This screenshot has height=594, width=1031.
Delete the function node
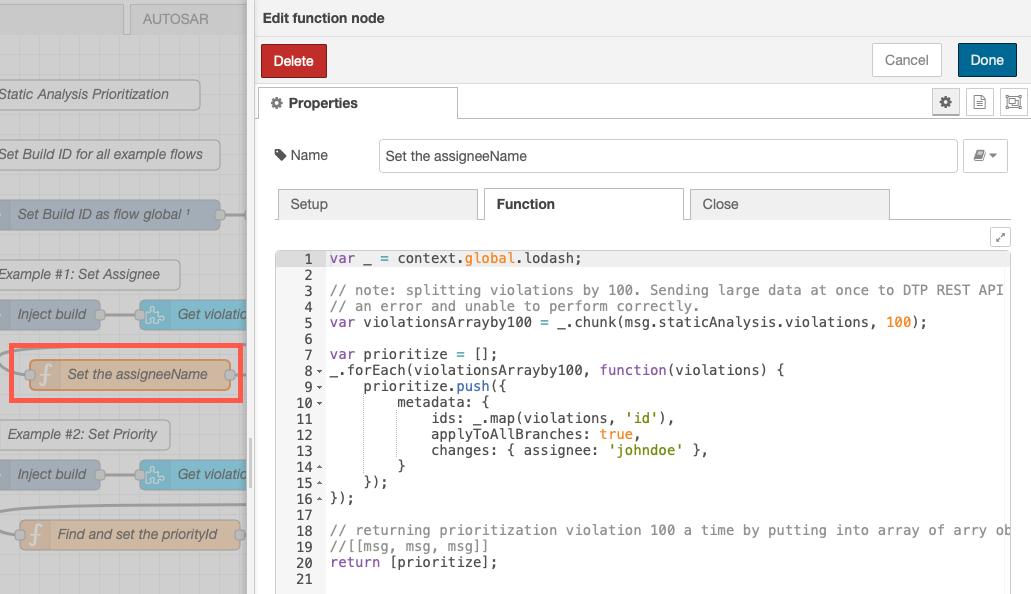294,61
